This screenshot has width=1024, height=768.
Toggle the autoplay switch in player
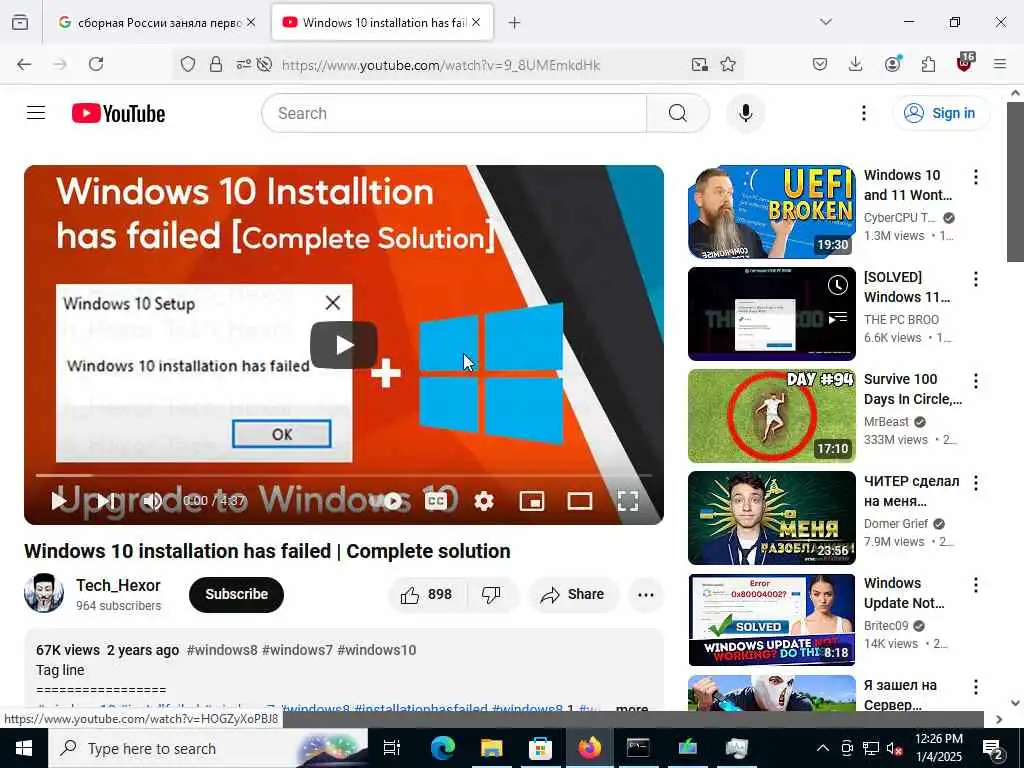(386, 501)
